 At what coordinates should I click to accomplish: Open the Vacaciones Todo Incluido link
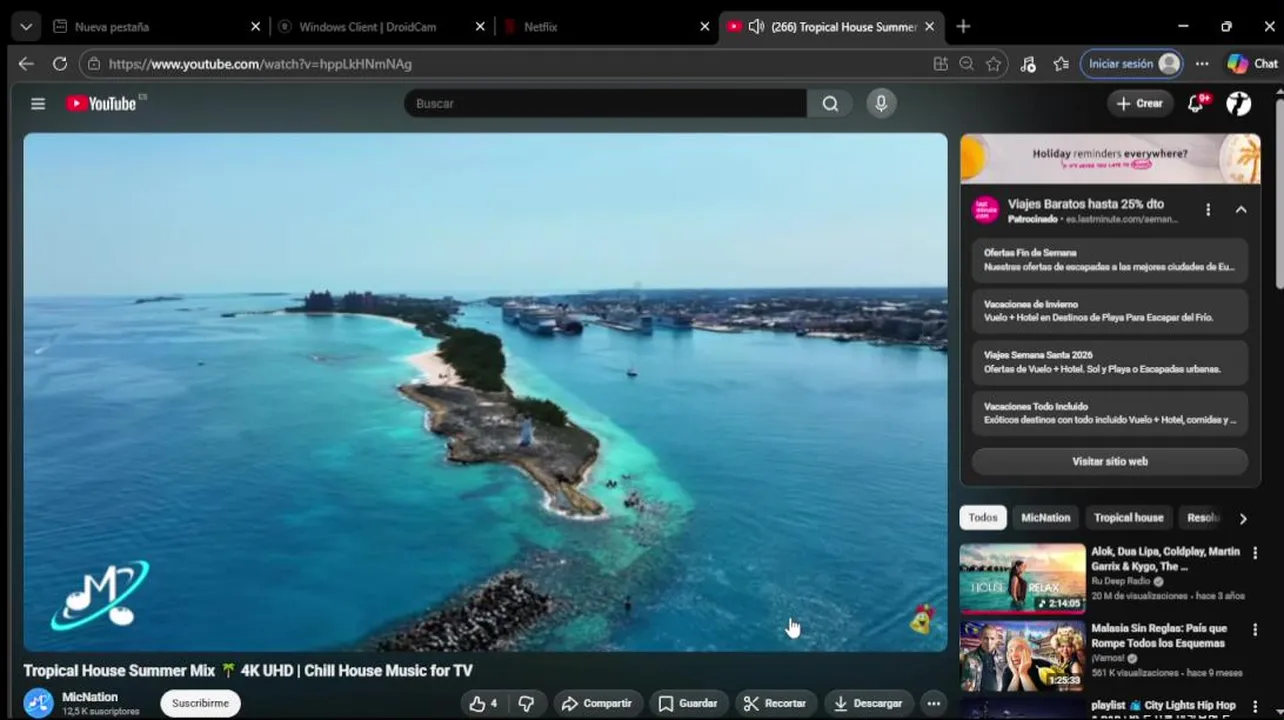click(x=1110, y=413)
